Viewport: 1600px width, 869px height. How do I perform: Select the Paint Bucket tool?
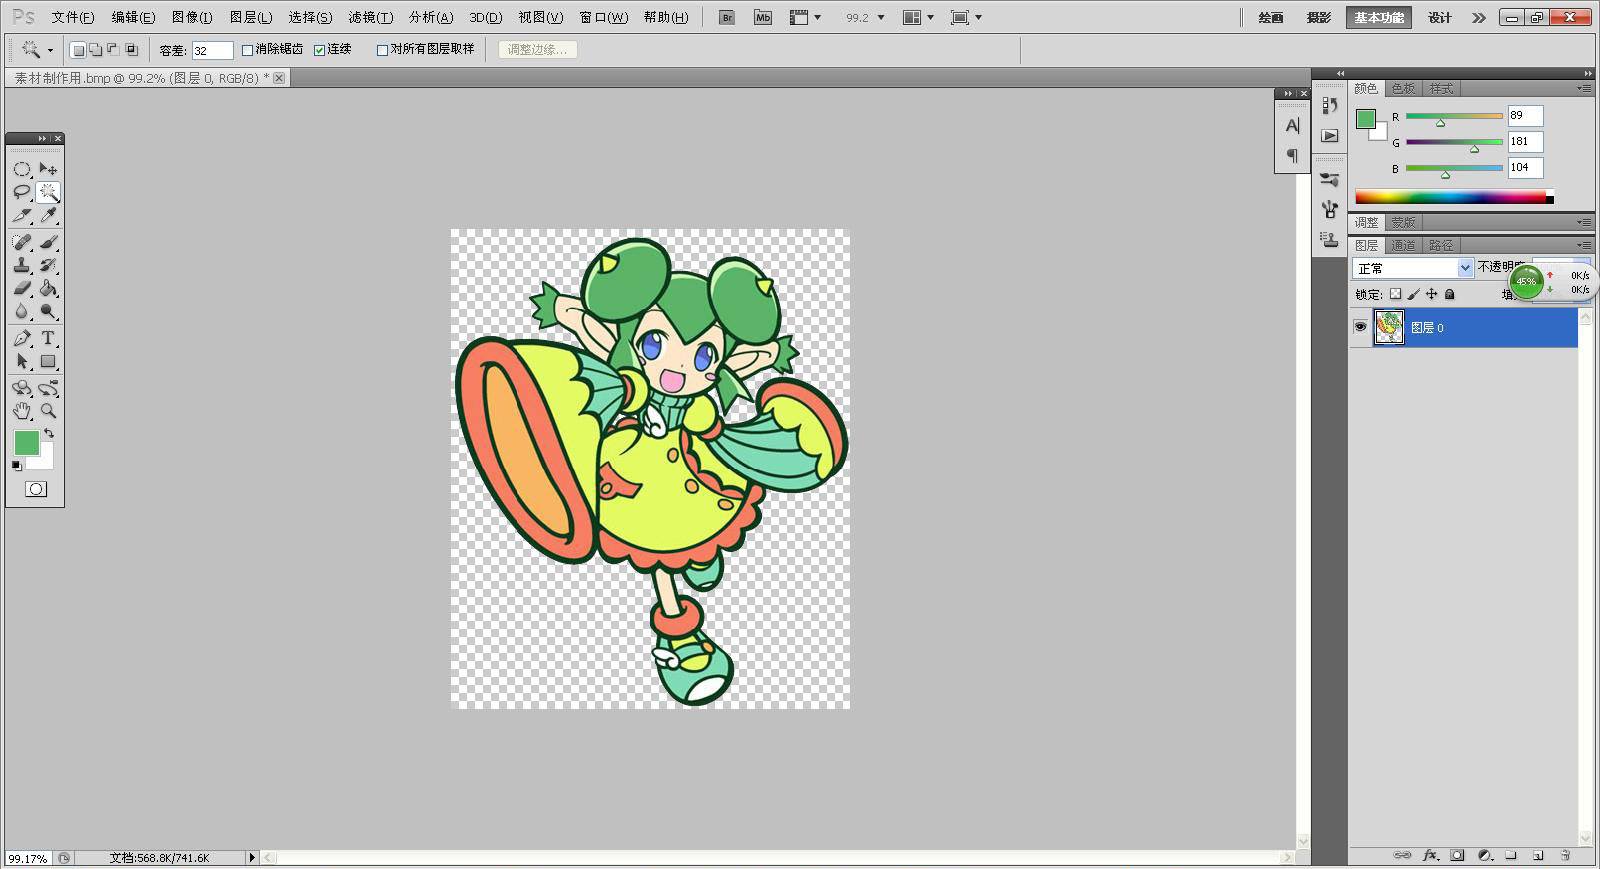click(x=48, y=288)
